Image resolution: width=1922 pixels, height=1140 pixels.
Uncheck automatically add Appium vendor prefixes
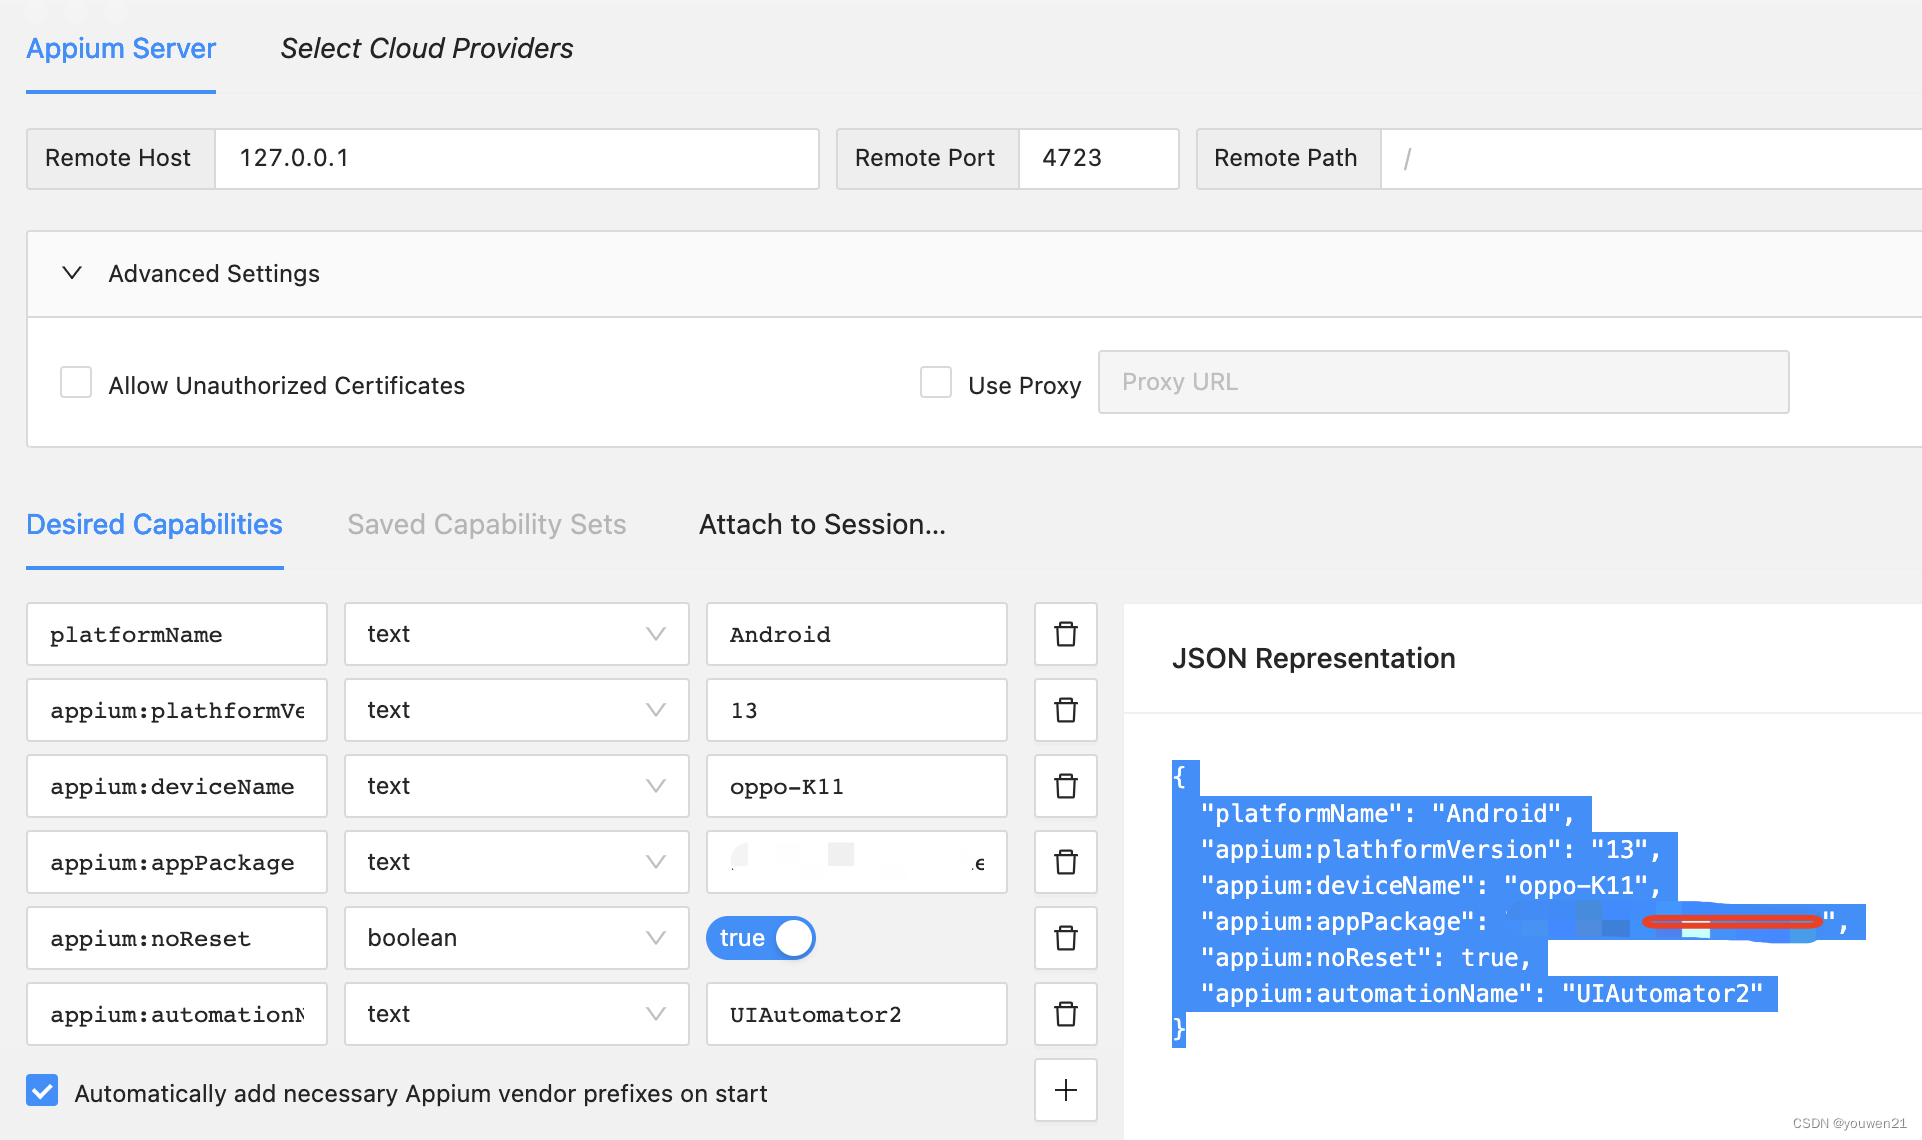coord(42,1091)
